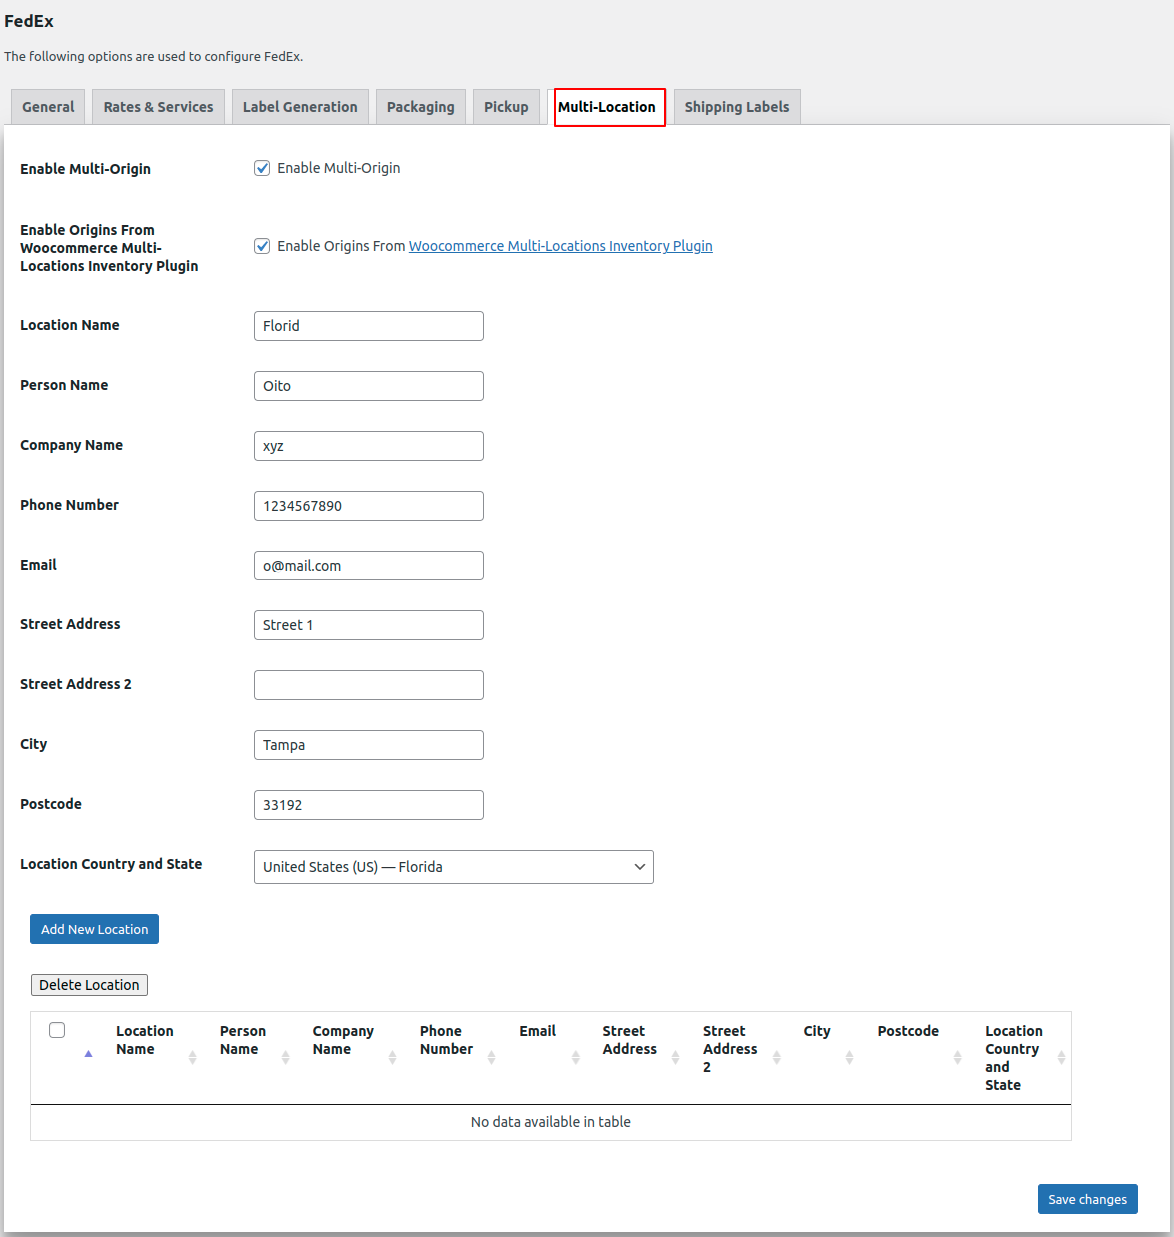Click the Delete Location button
Image resolution: width=1174 pixels, height=1237 pixels.
(89, 985)
